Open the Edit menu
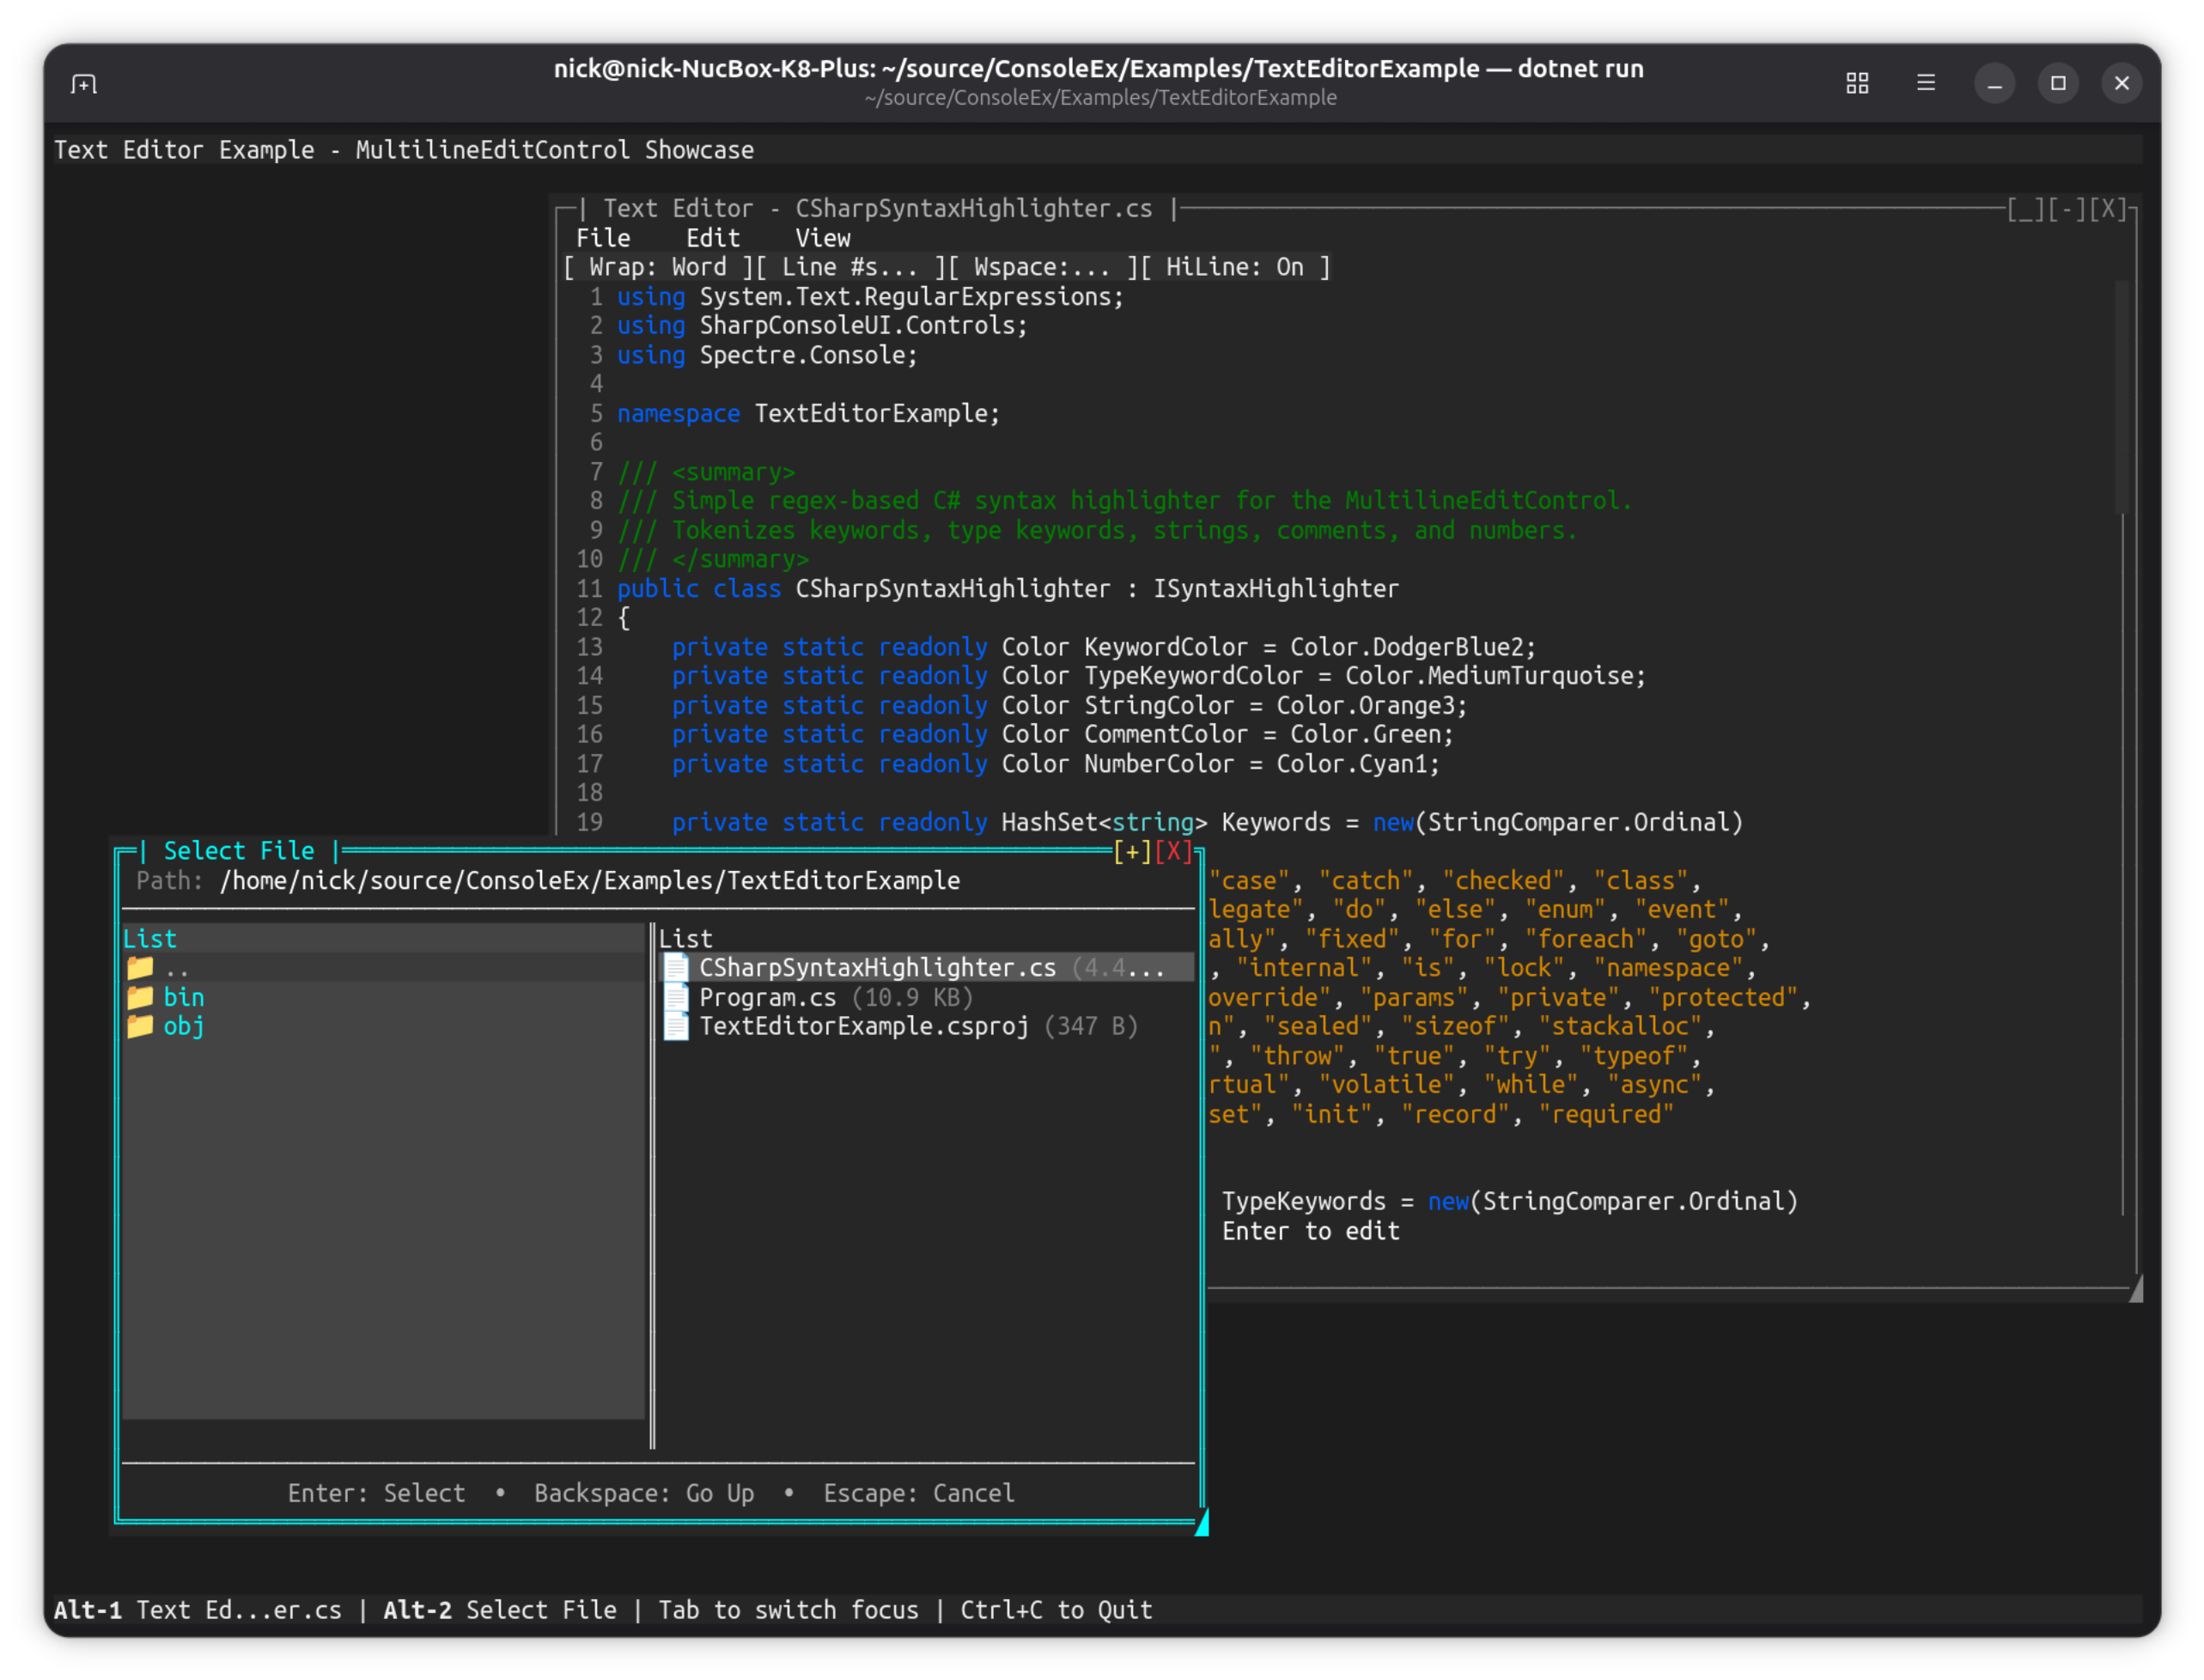 click(712, 237)
